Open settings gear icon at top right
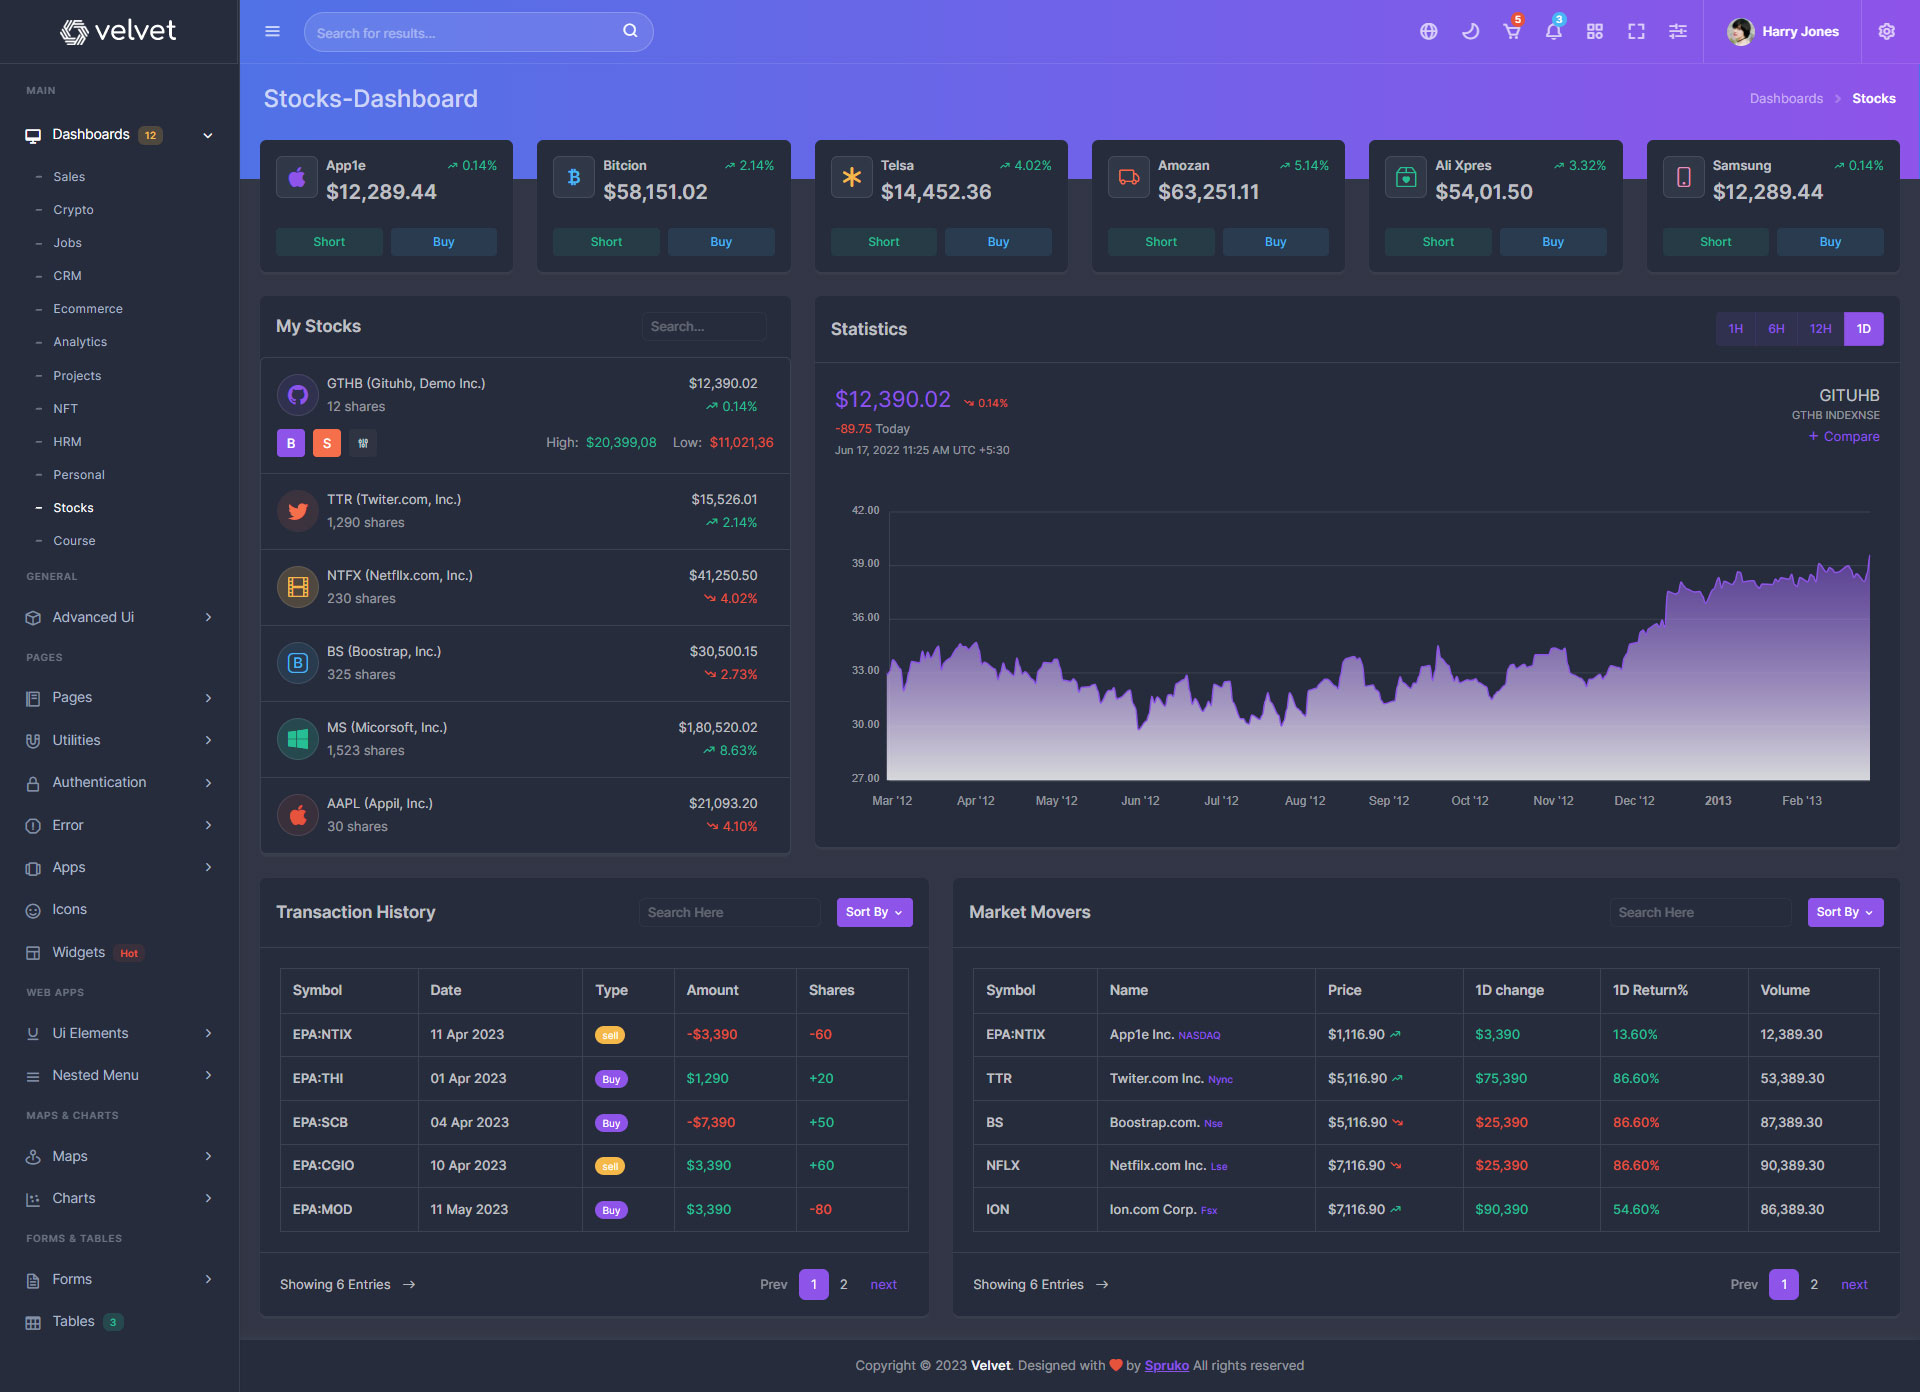This screenshot has width=1920, height=1392. pyautogui.click(x=1886, y=32)
